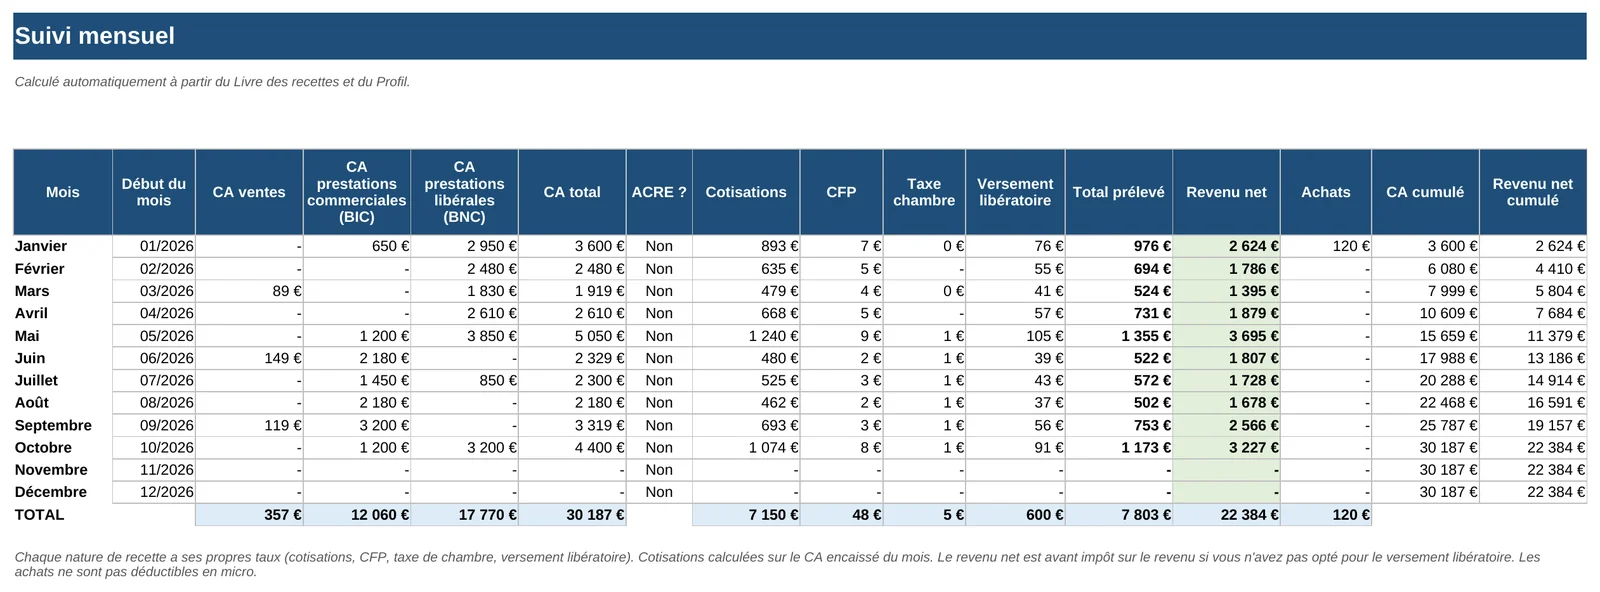Select the 'Achats' column header

pyautogui.click(x=1326, y=192)
